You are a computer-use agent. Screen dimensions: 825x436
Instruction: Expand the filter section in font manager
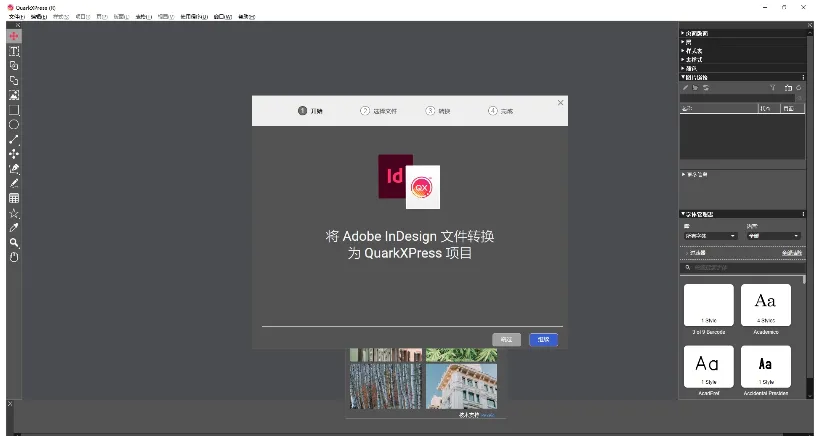click(687, 253)
